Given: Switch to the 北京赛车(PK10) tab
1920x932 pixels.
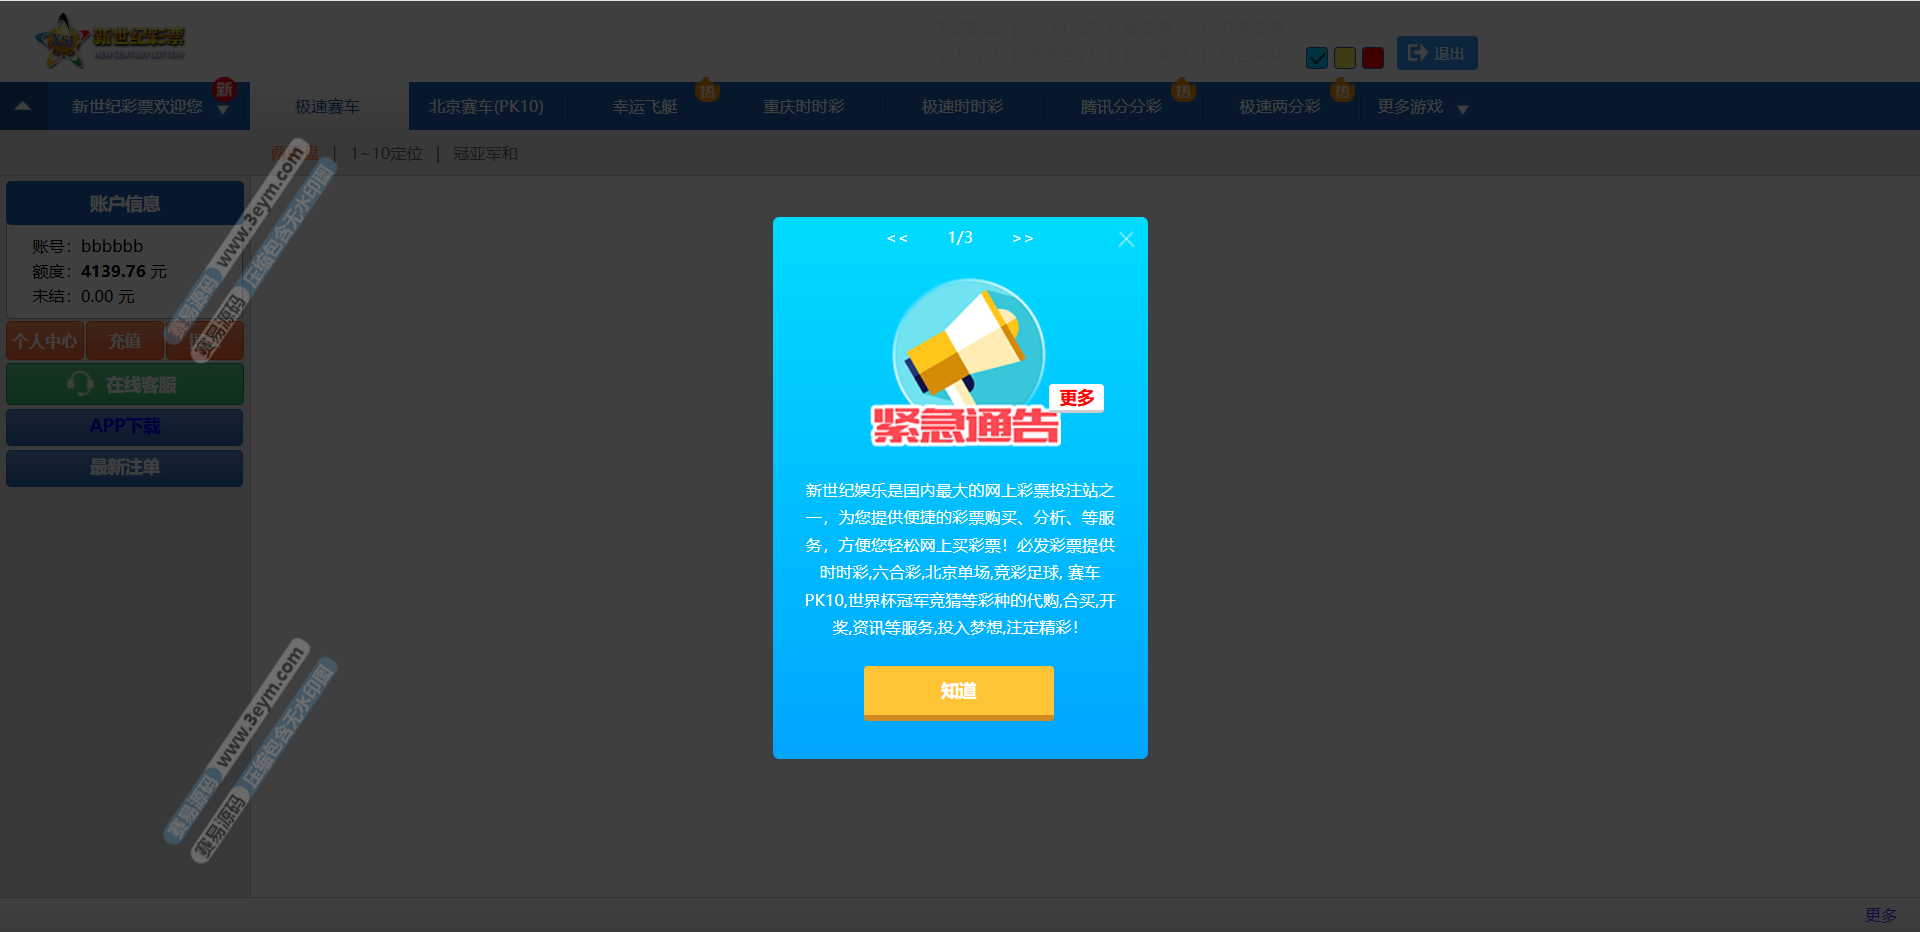Looking at the screenshot, I should 486,107.
